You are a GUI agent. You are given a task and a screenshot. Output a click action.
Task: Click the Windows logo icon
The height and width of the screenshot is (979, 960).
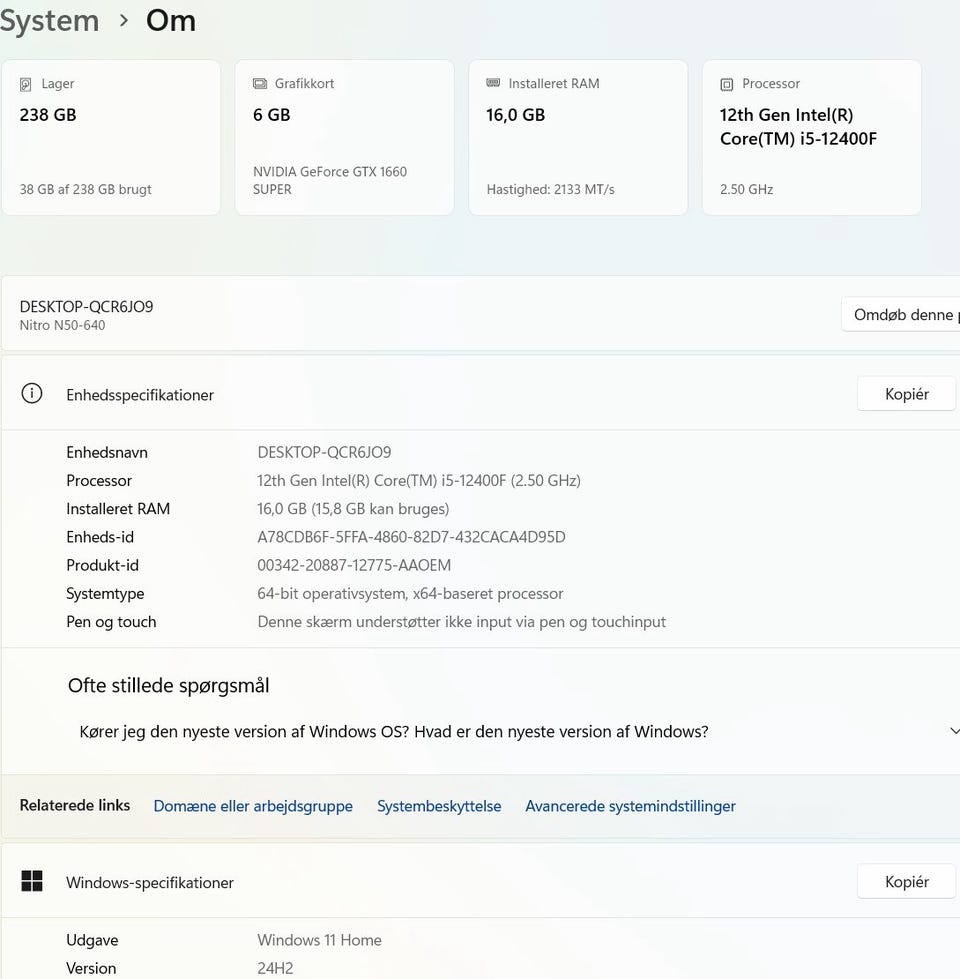(32, 881)
